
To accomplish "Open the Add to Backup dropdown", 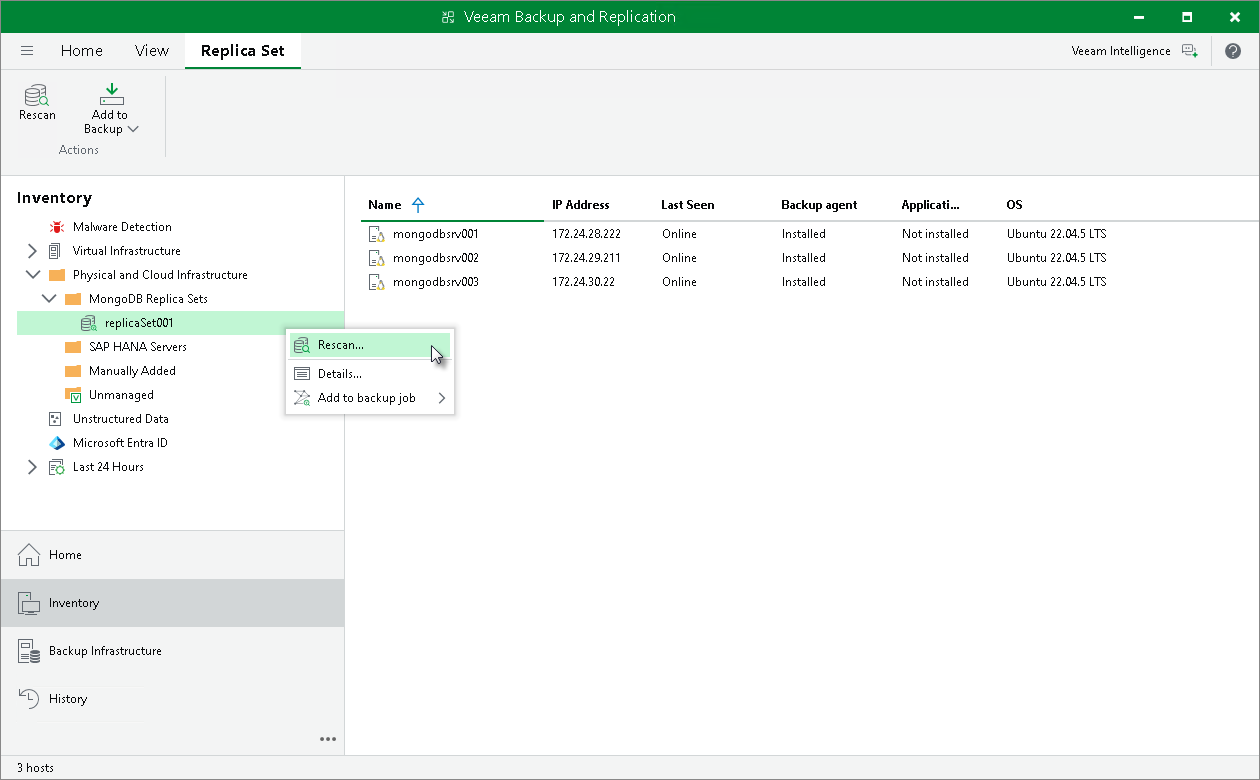I will [132, 128].
